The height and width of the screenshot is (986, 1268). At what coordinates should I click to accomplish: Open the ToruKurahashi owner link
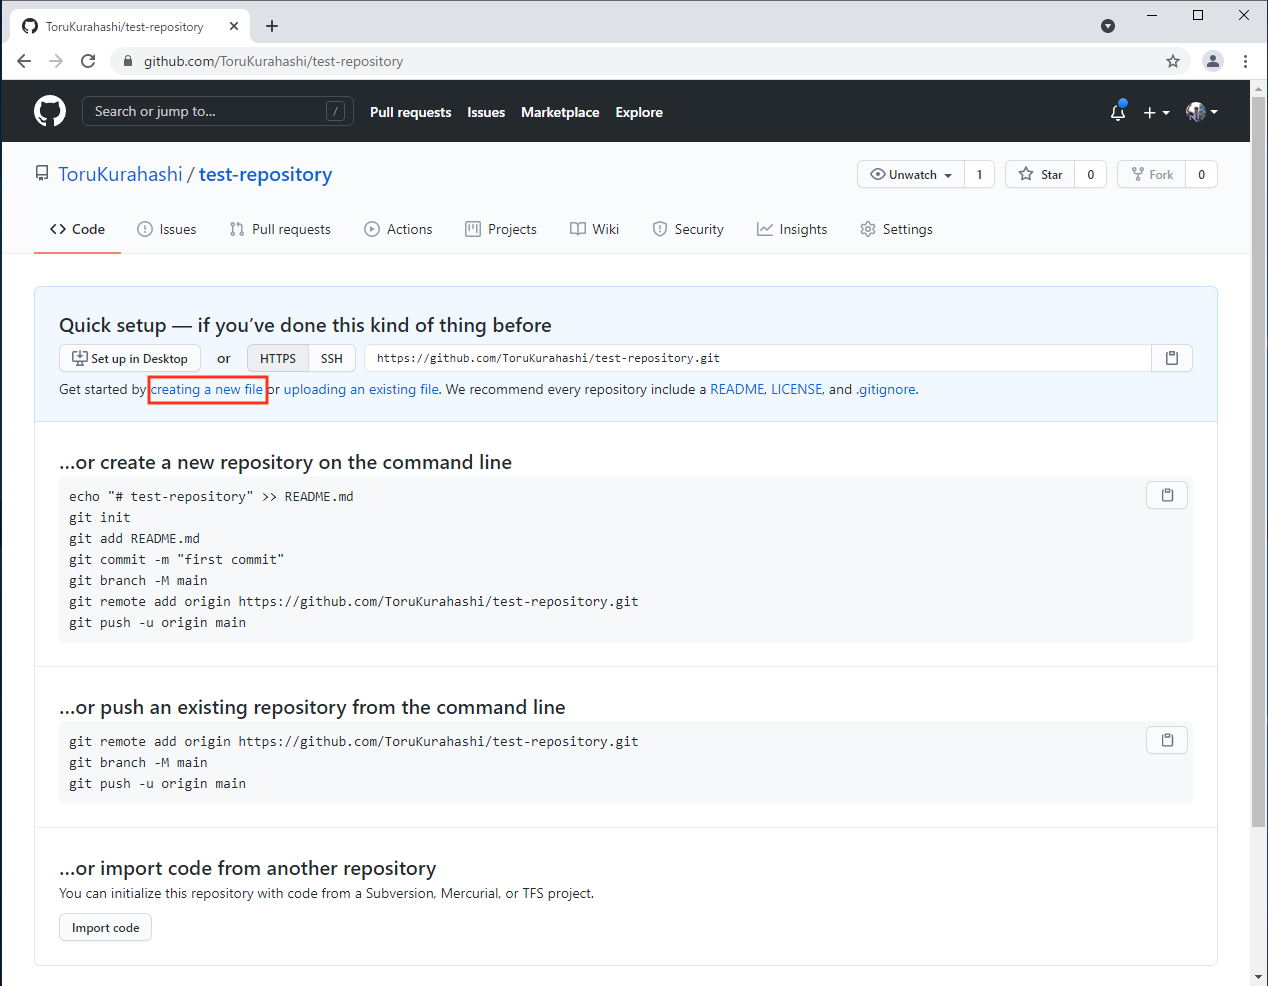pyautogui.click(x=120, y=174)
